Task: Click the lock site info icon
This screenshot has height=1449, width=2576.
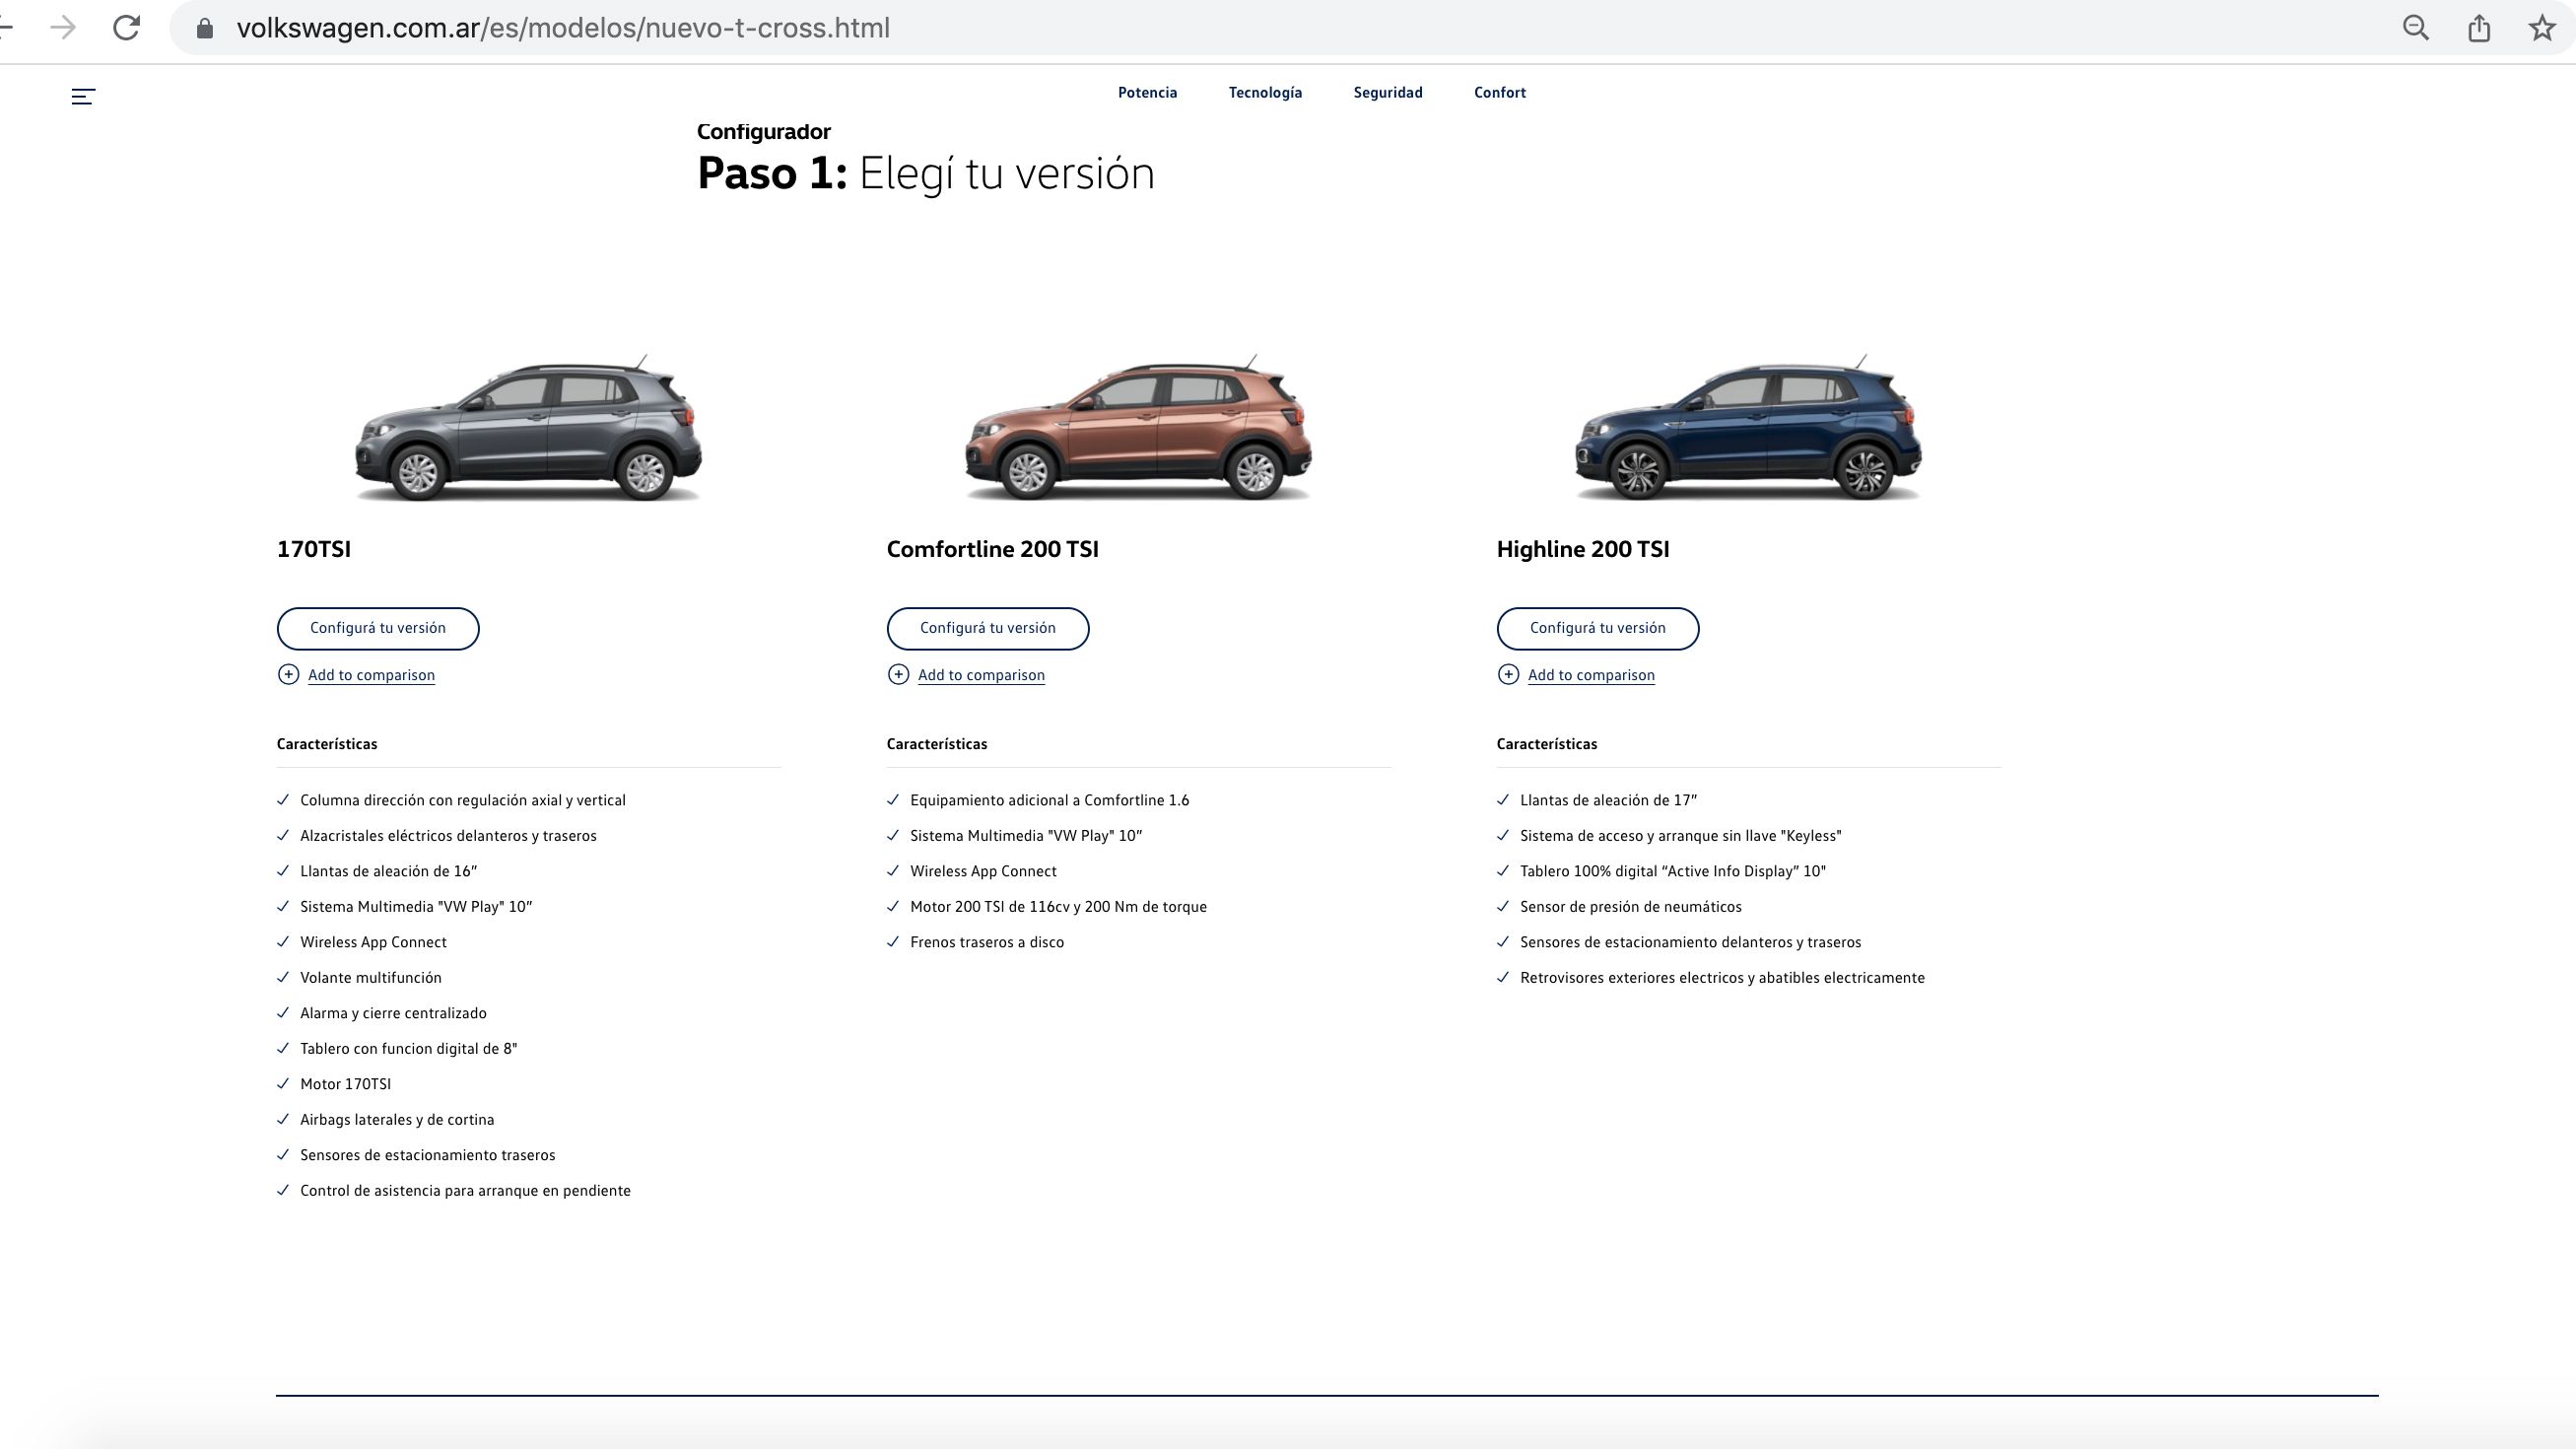Action: coord(205,28)
